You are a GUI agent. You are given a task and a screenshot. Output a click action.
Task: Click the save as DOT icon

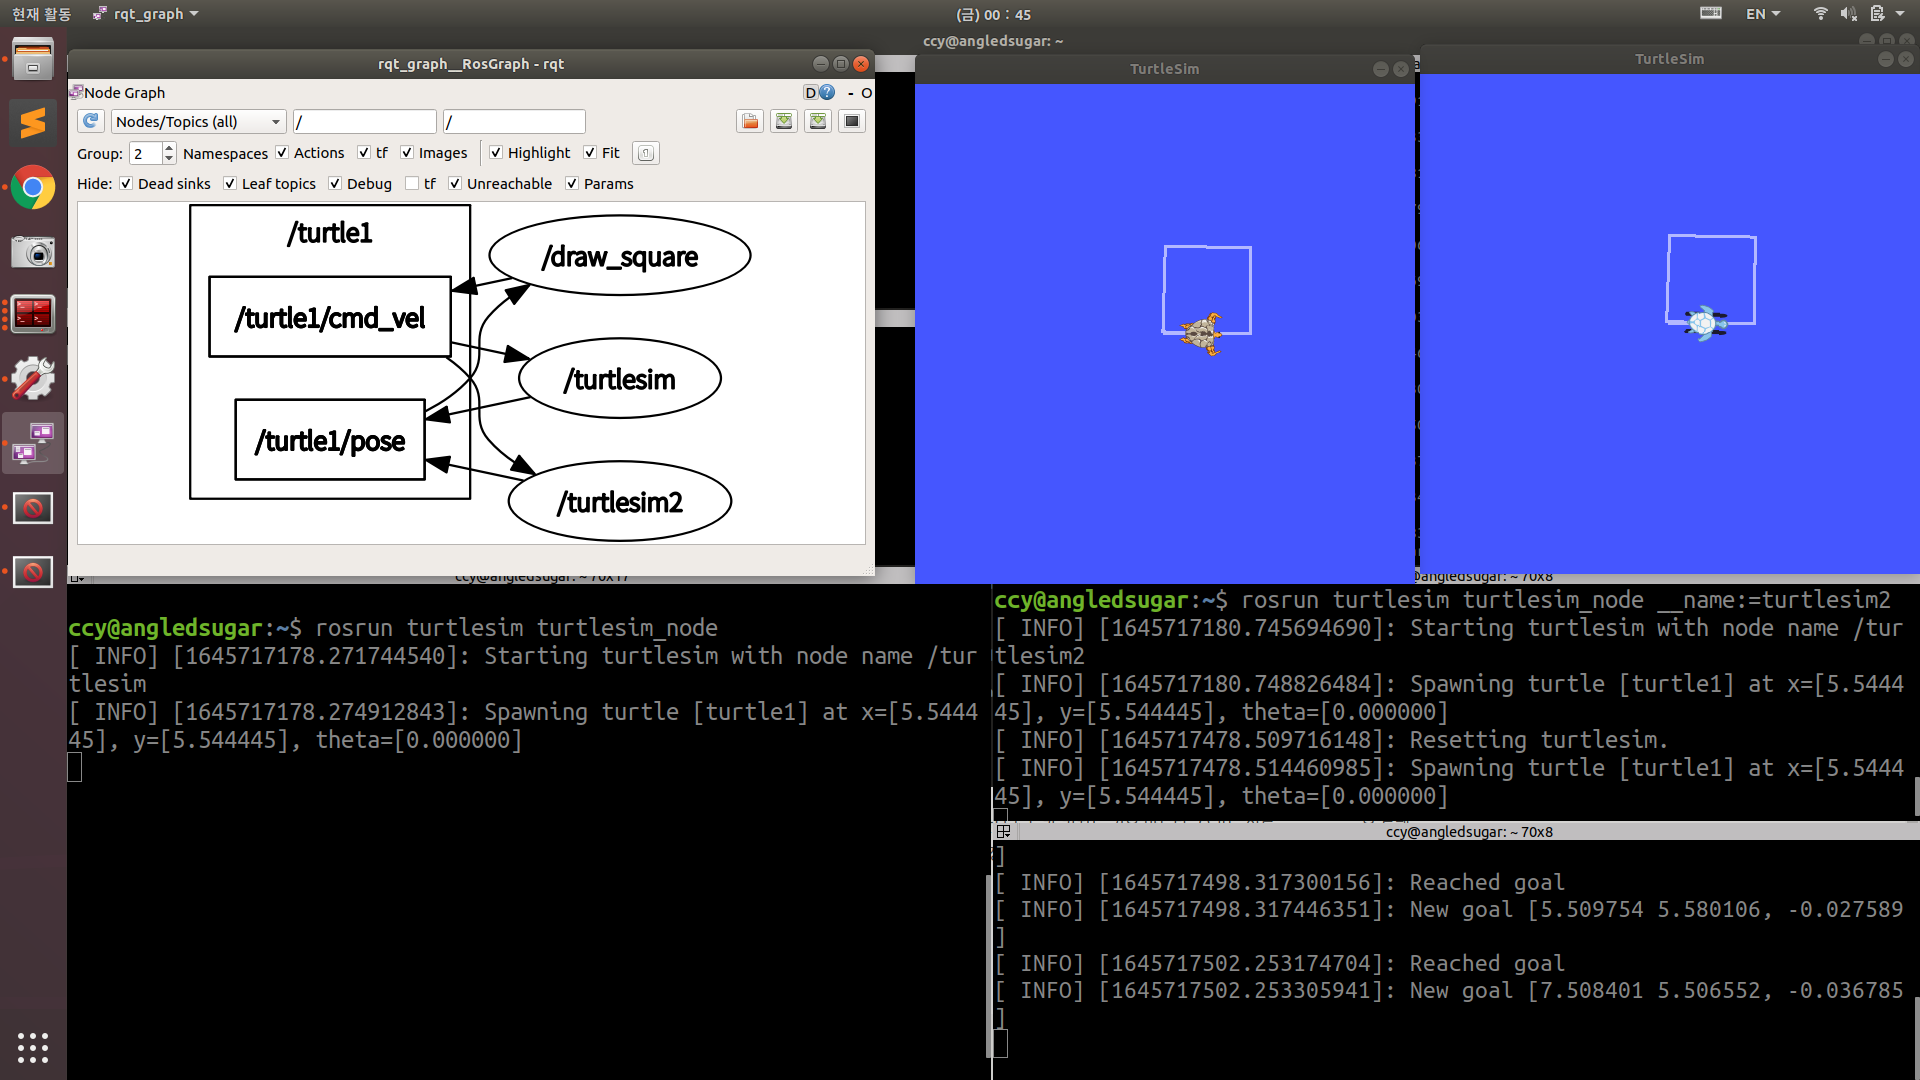784,121
